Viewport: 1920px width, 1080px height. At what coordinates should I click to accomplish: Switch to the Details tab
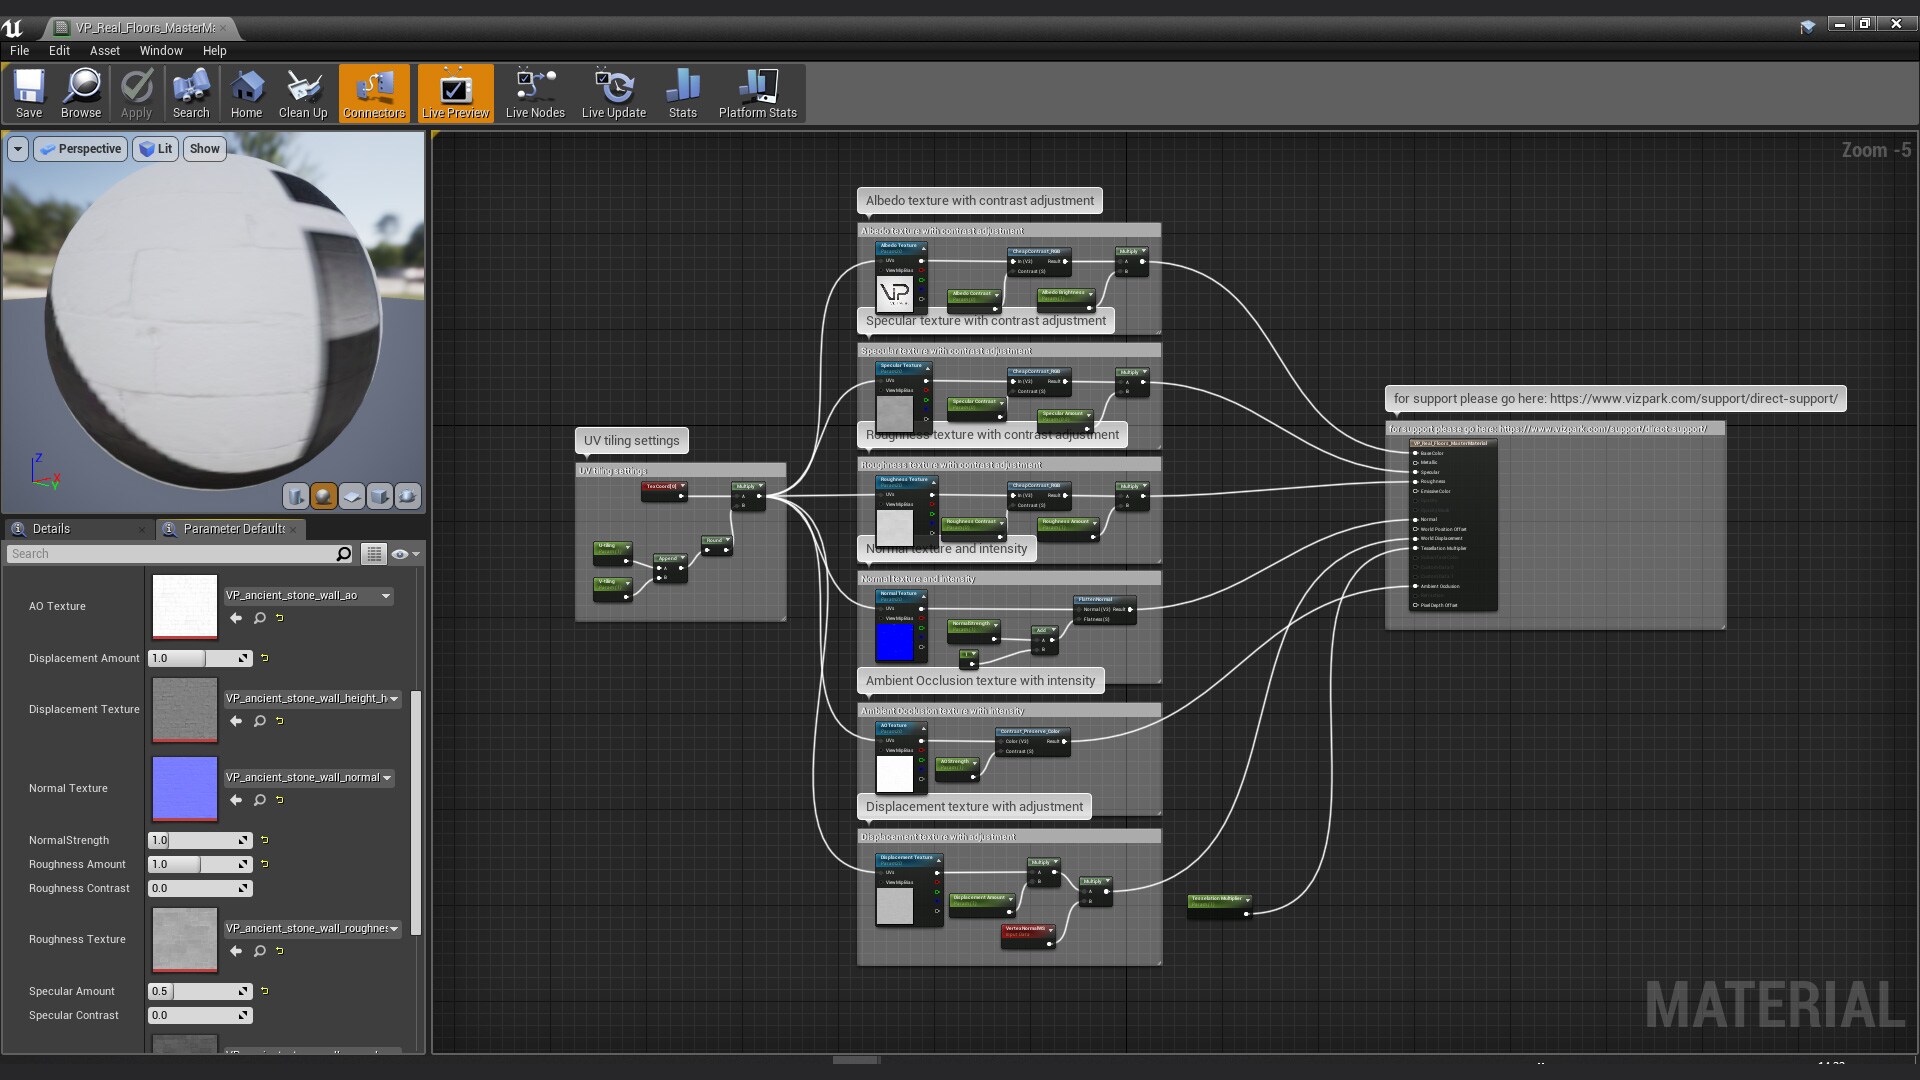(x=51, y=529)
